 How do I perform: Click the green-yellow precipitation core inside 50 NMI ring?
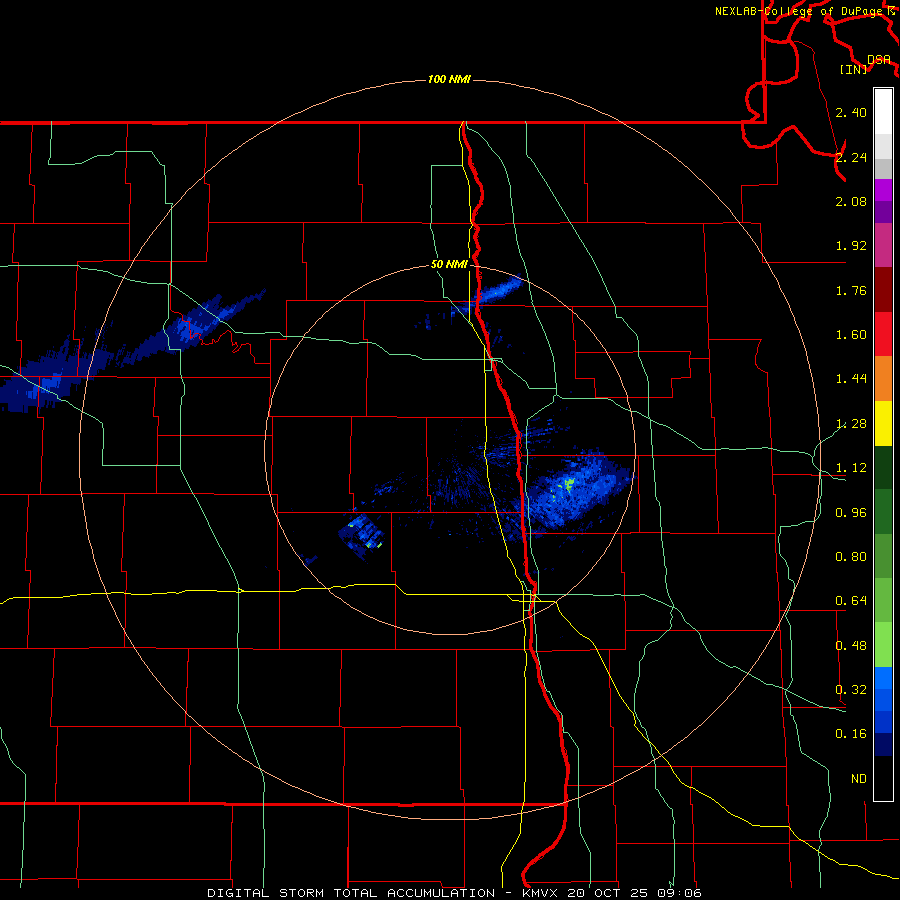coord(567,485)
